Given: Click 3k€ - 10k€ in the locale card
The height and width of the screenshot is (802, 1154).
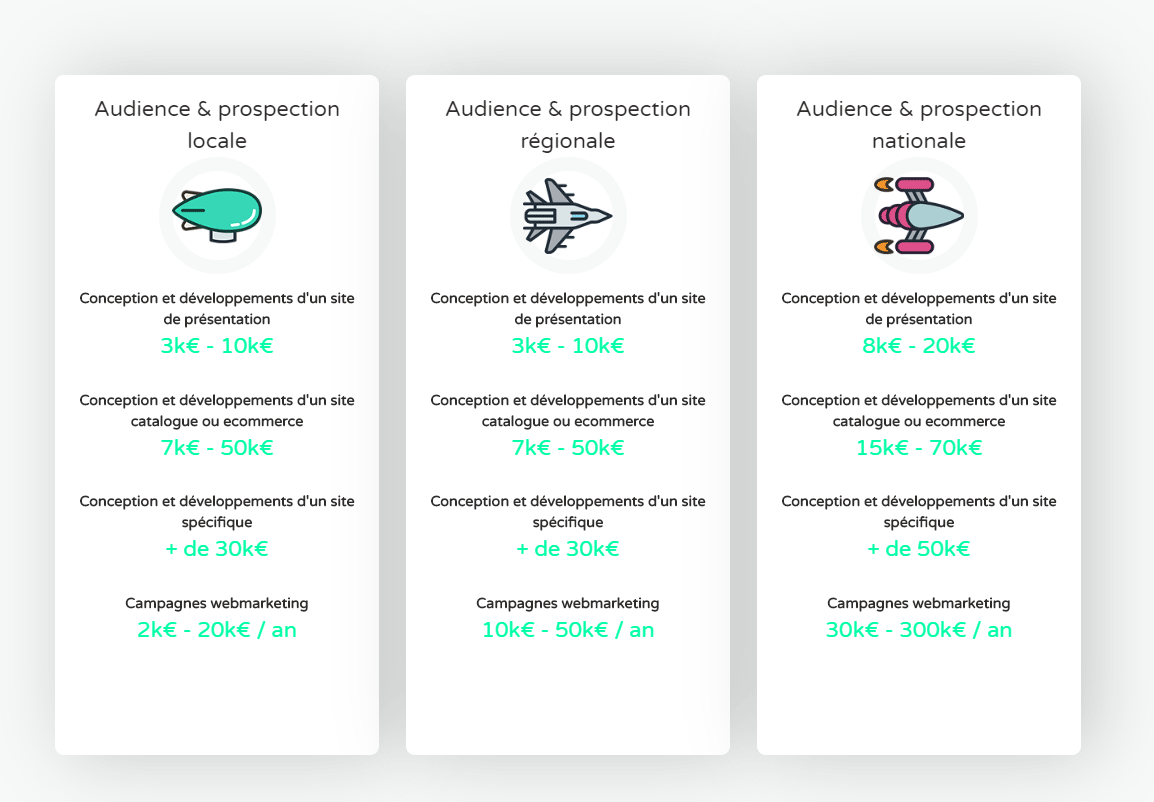Looking at the screenshot, I should 217,346.
